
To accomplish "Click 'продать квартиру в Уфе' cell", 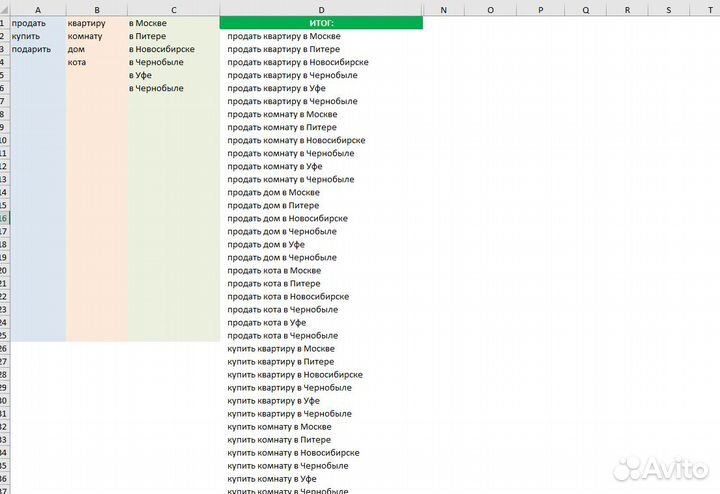I will (321, 88).
